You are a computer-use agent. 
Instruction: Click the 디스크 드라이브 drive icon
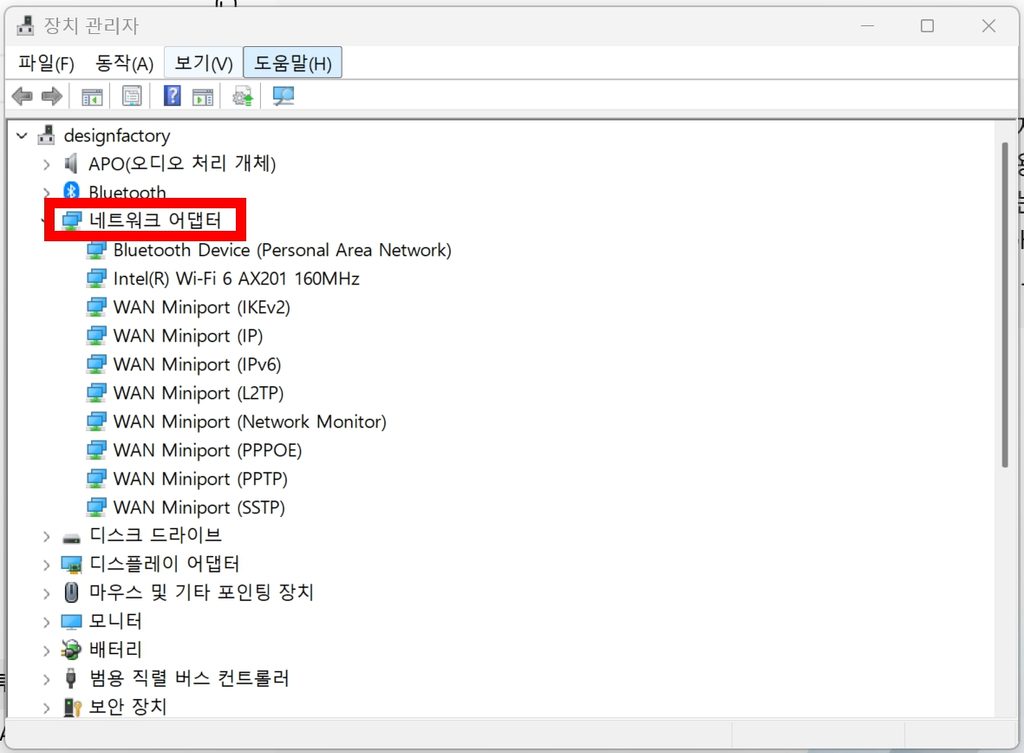click(x=71, y=538)
